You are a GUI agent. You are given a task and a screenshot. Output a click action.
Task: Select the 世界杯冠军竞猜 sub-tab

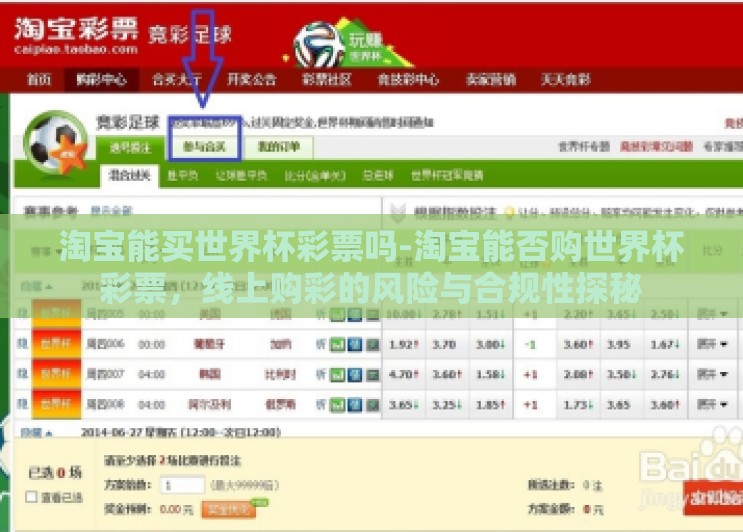(x=447, y=176)
